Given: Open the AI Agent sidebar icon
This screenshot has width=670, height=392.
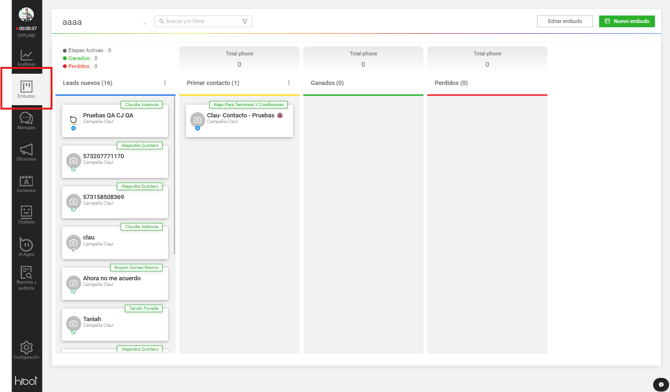Looking at the screenshot, I should tap(26, 247).
